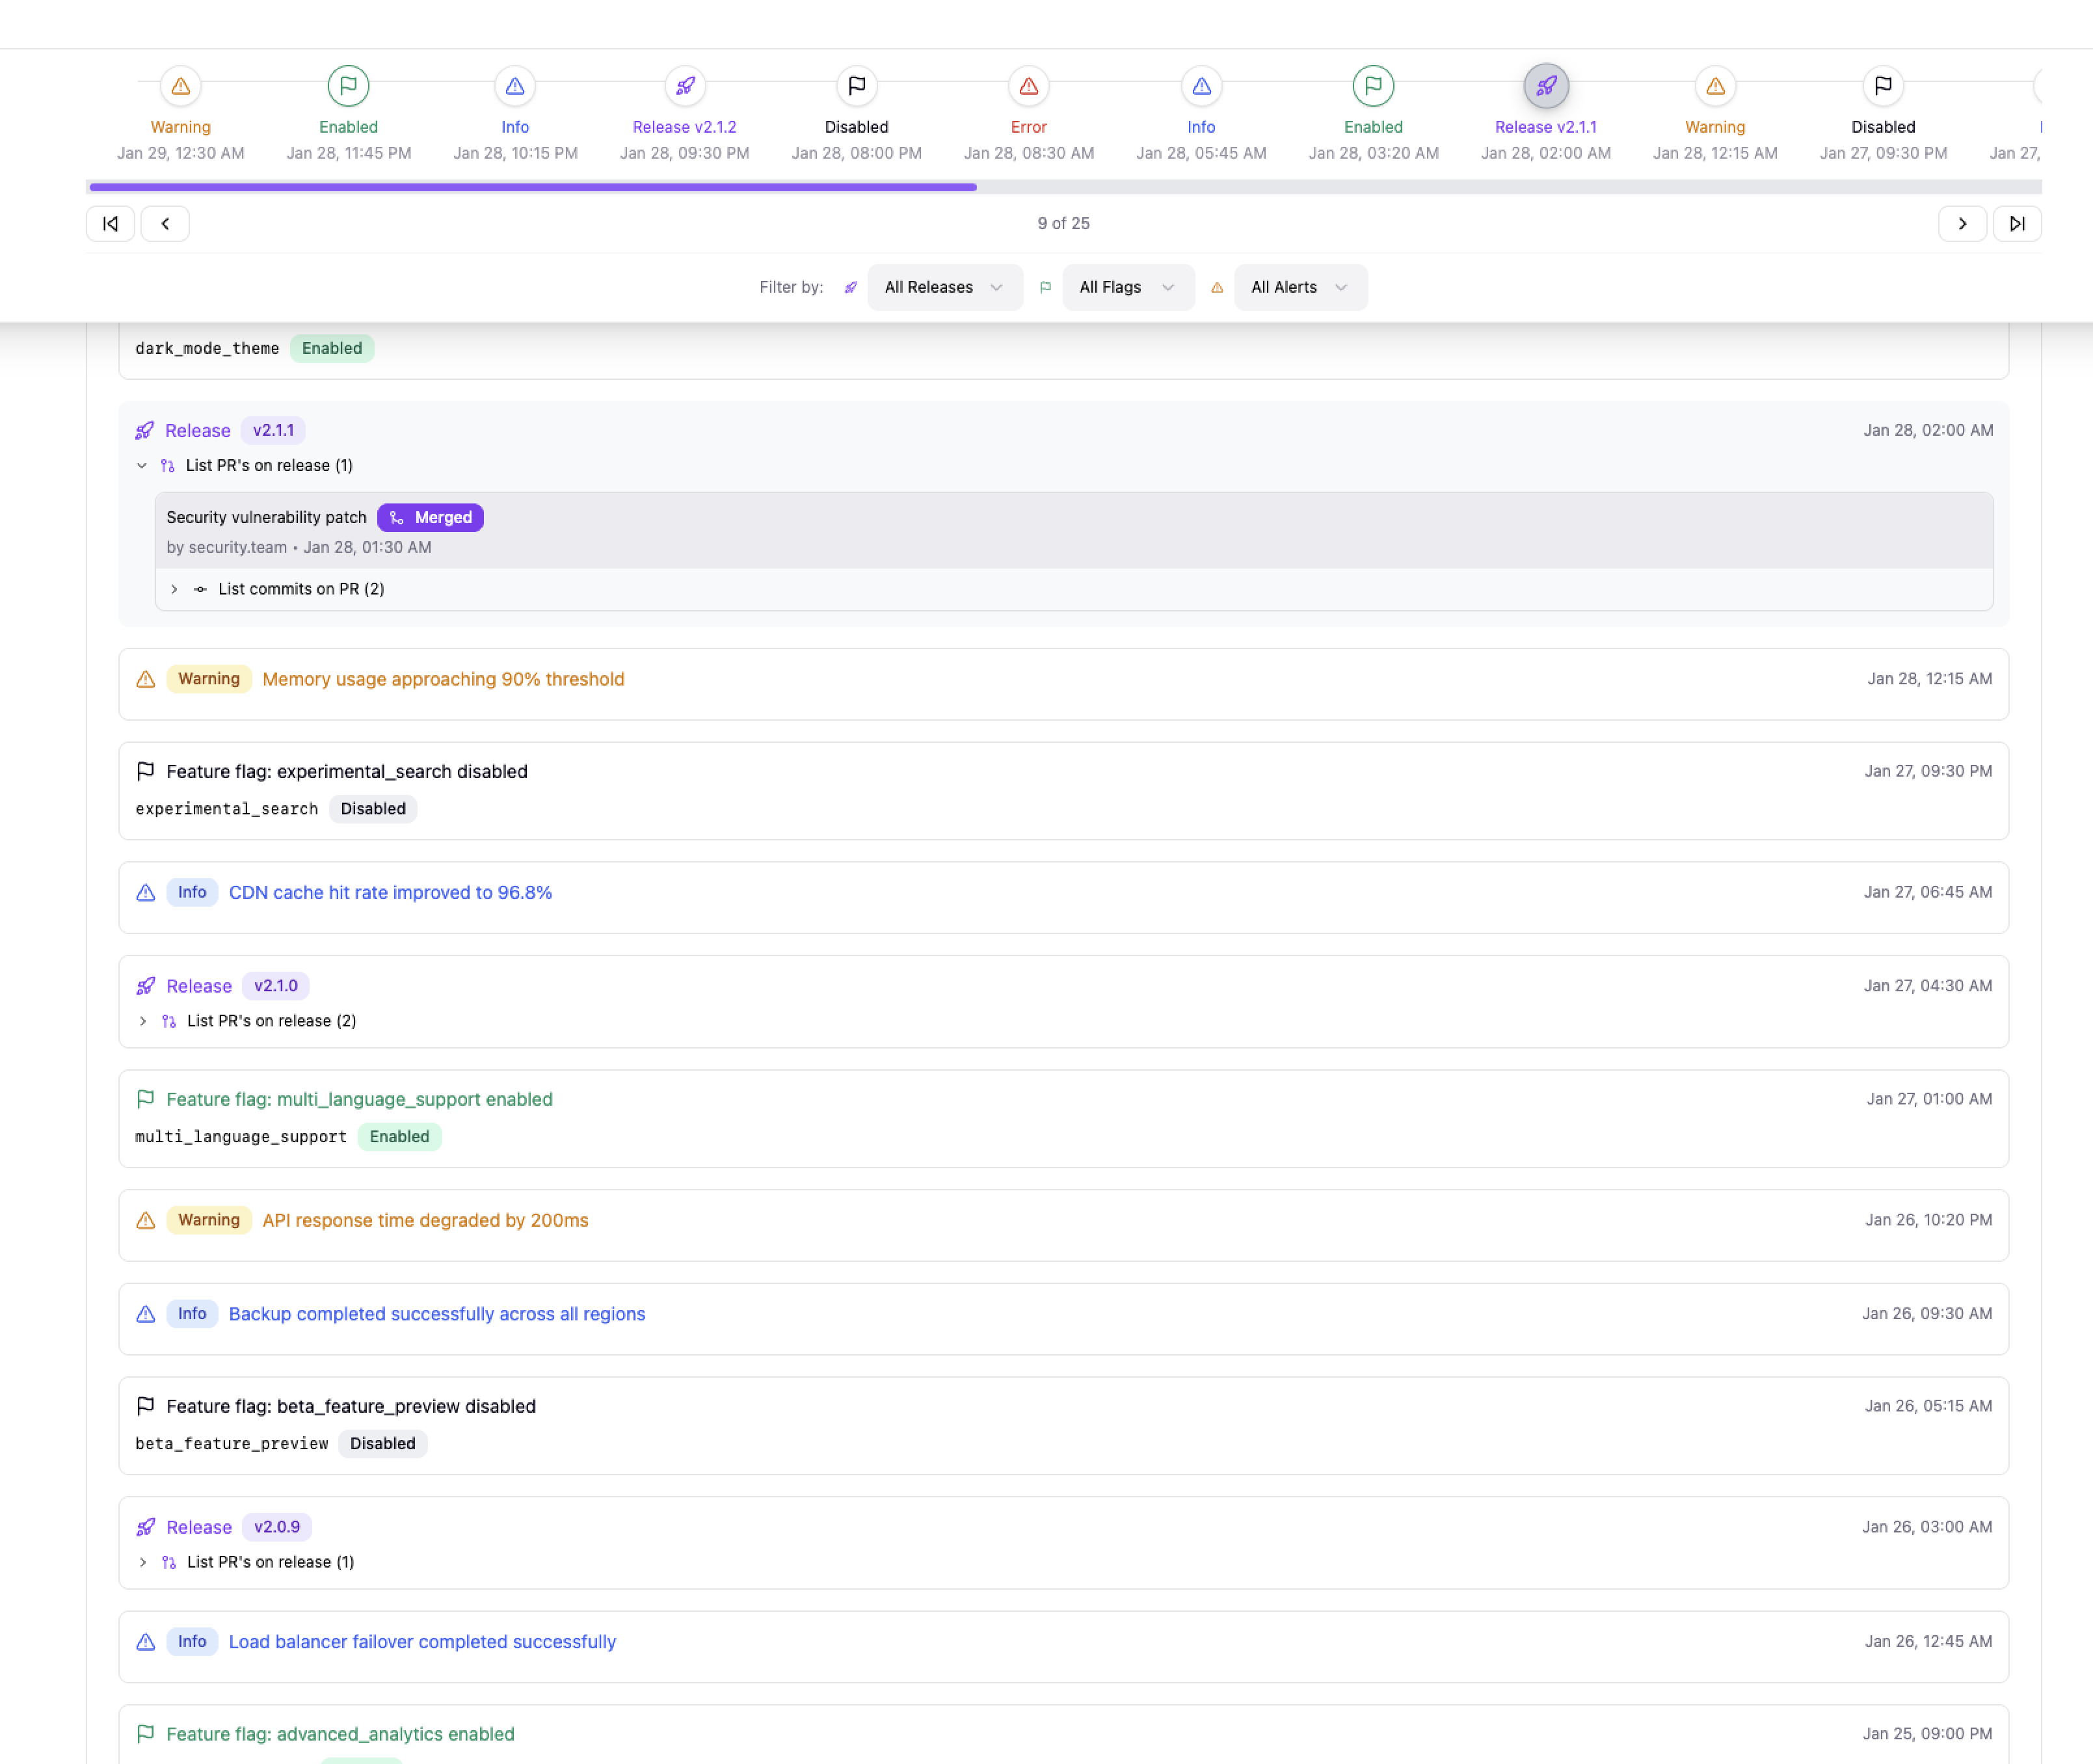Select the Warning marker at Jan 29, 12:30 AM
Screen dimensions: 2093x1764
click(180, 86)
